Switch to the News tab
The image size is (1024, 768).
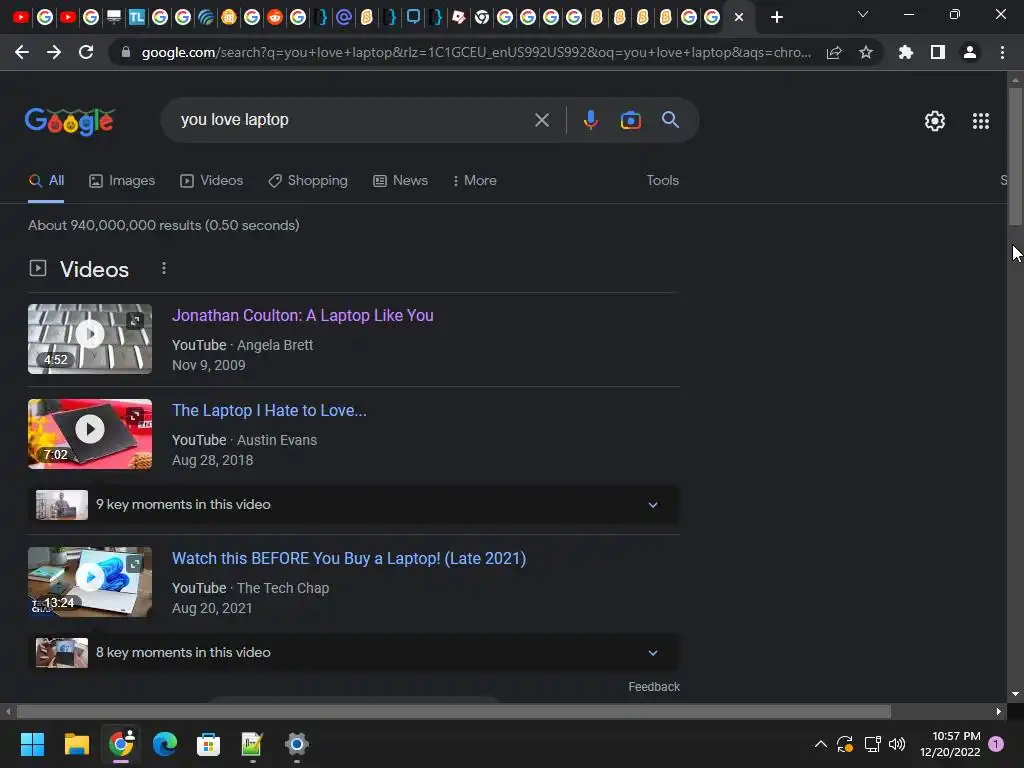(x=400, y=181)
